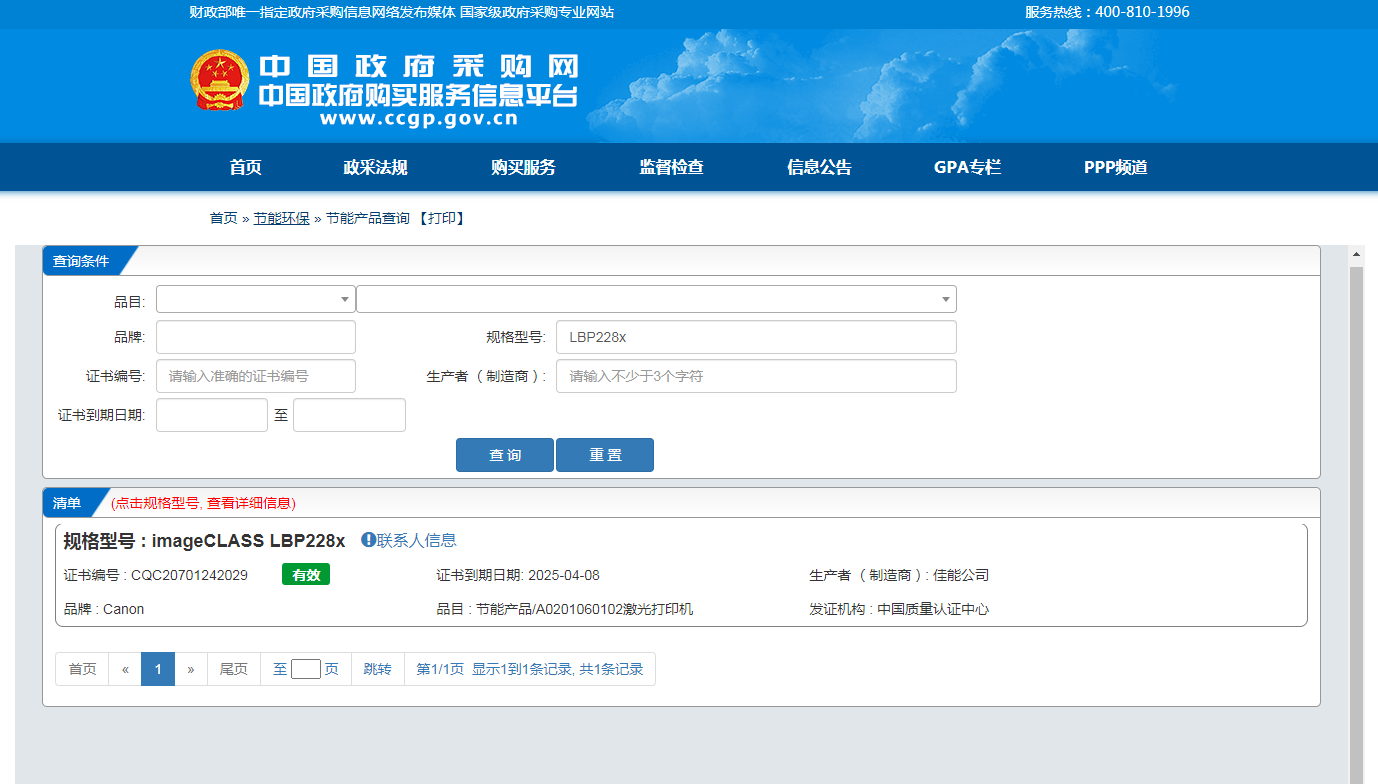
Task: Go to 政采法规 in navigation bar
Action: pos(375,167)
